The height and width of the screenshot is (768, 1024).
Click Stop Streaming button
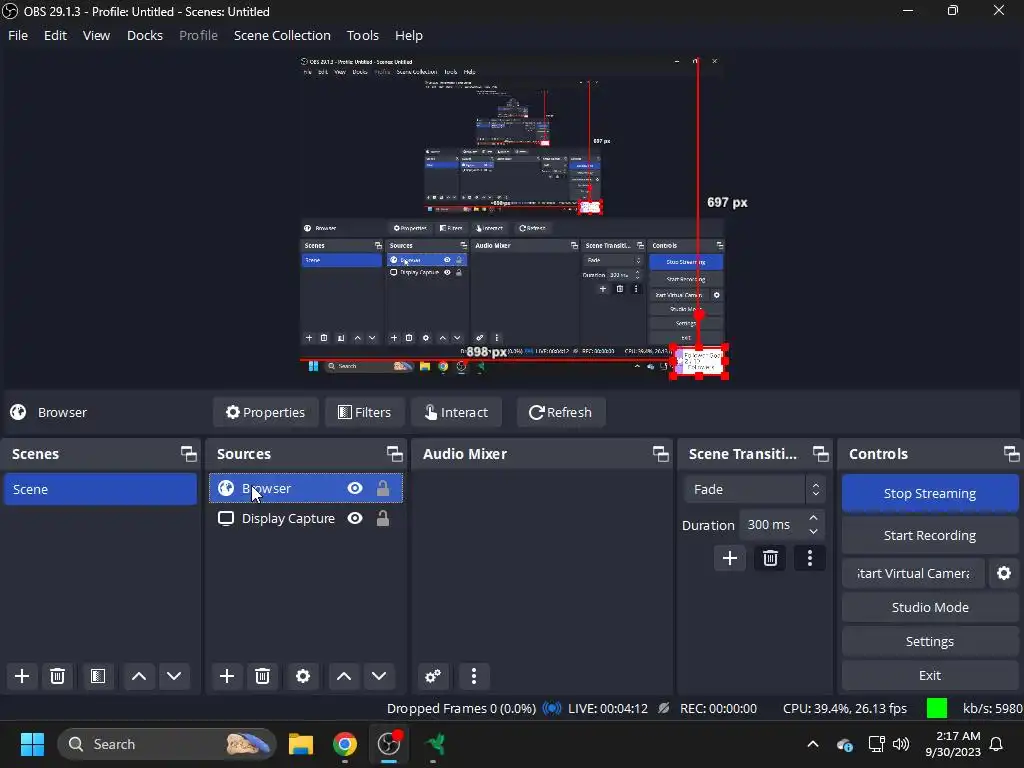tap(929, 493)
